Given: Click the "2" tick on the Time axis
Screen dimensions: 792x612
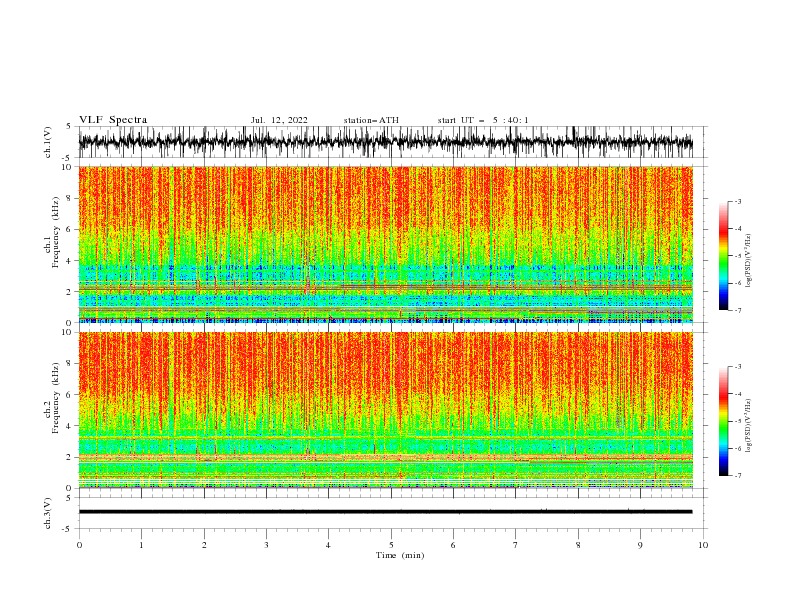Looking at the screenshot, I should (204, 545).
